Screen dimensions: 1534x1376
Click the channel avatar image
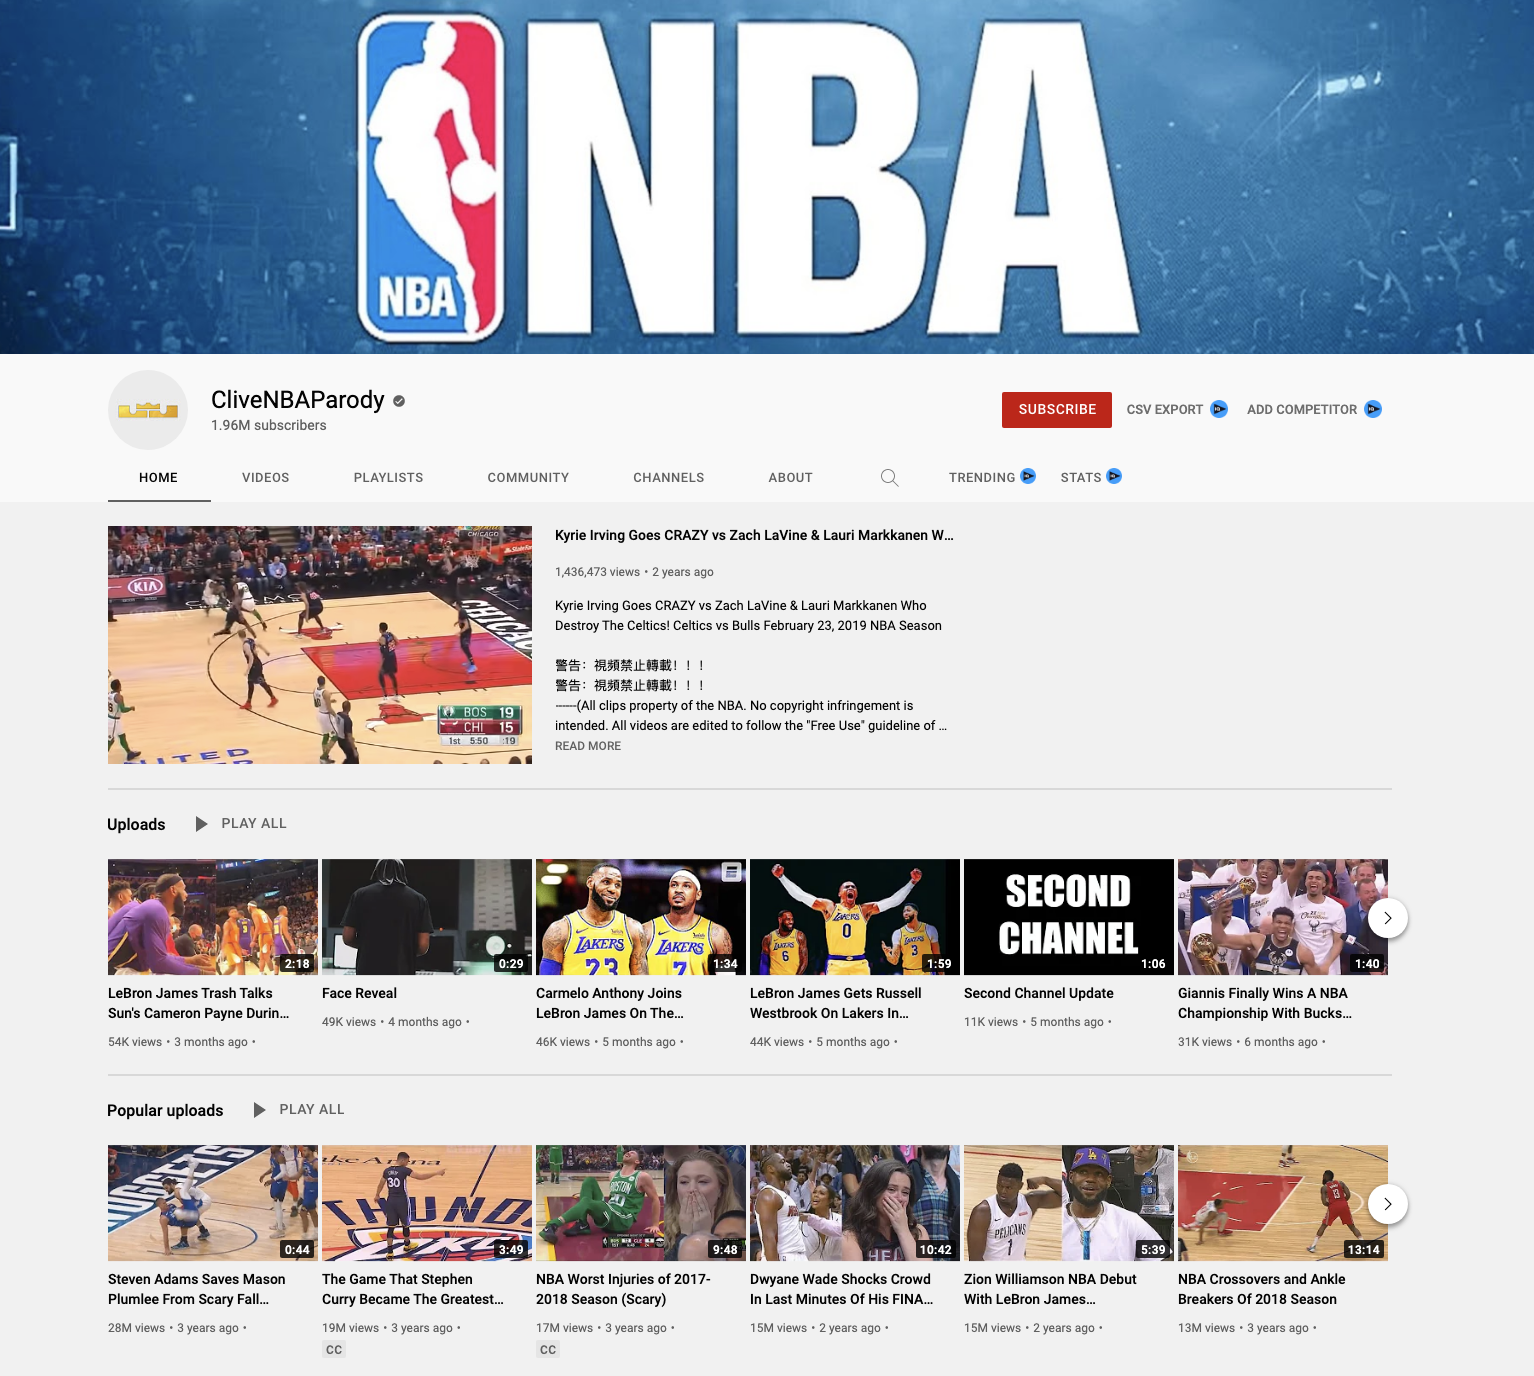tap(148, 410)
